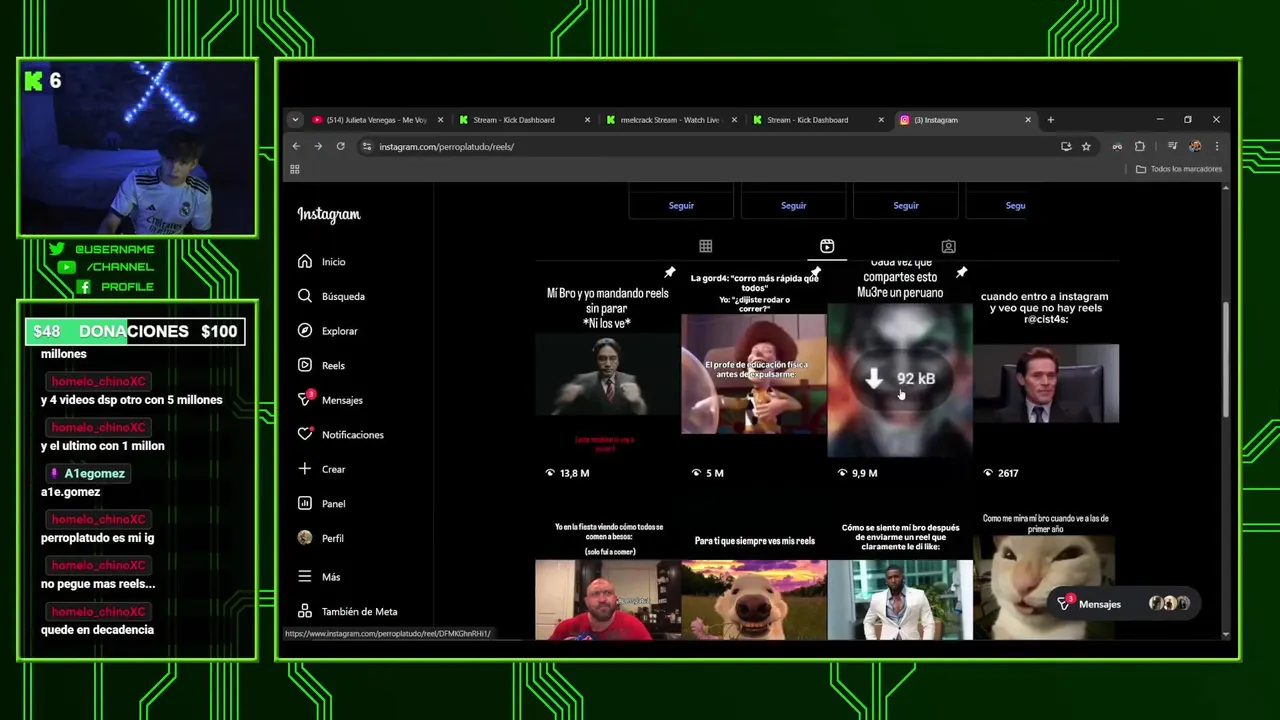The image size is (1280, 720).
Task: Click third Seguir button
Action: point(906,205)
